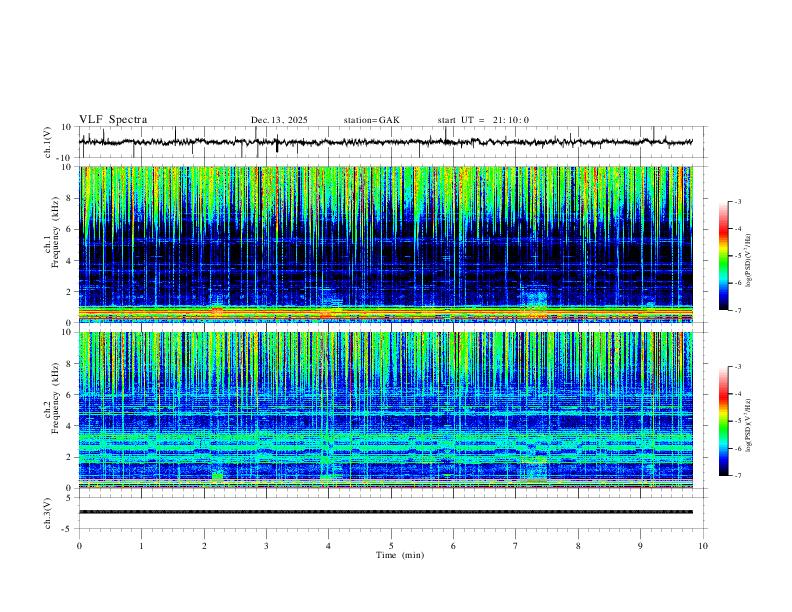The width and height of the screenshot is (792, 612).
Task: Click time axis tick label "8"
Action: click(x=578, y=546)
